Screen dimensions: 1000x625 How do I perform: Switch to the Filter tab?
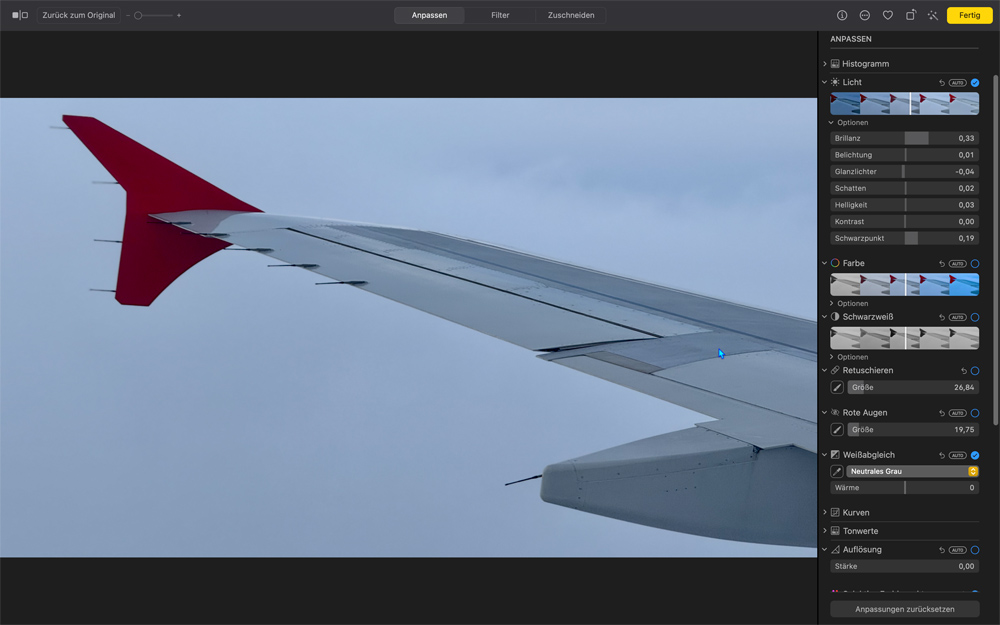pyautogui.click(x=500, y=15)
